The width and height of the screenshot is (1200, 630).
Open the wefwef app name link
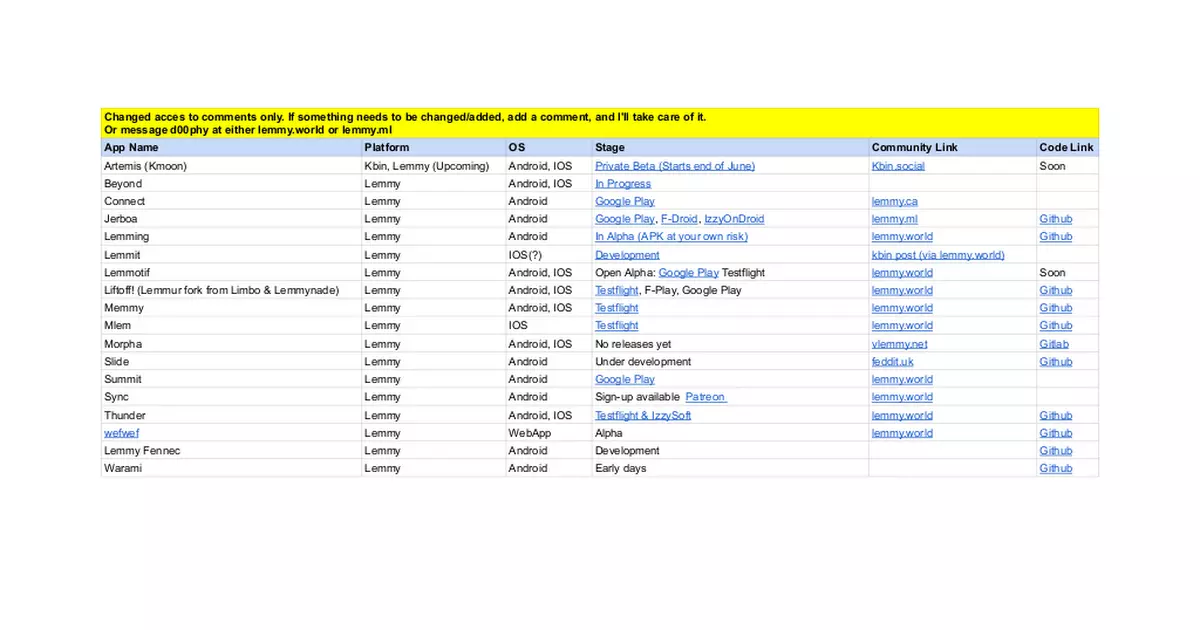tap(121, 433)
